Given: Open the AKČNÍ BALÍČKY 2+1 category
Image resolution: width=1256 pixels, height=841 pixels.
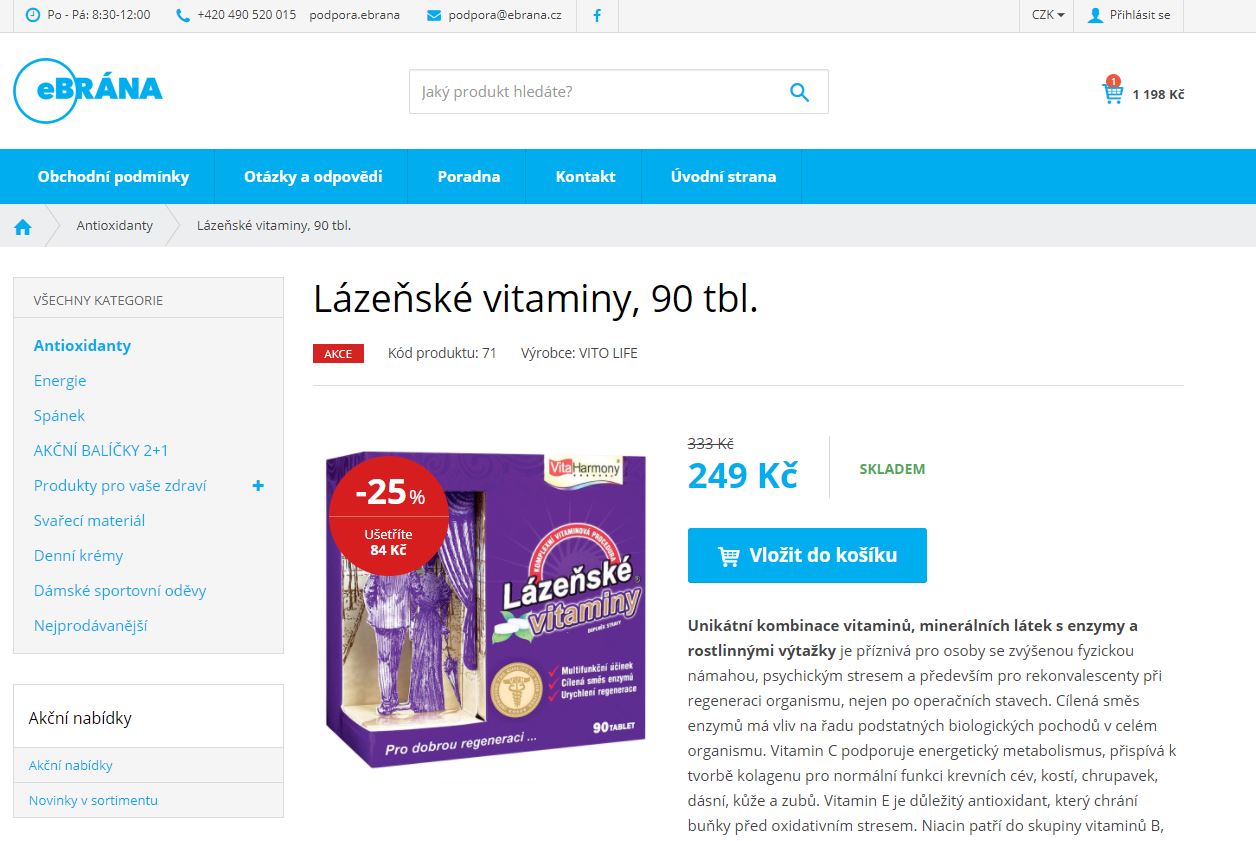Looking at the screenshot, I should pos(101,451).
